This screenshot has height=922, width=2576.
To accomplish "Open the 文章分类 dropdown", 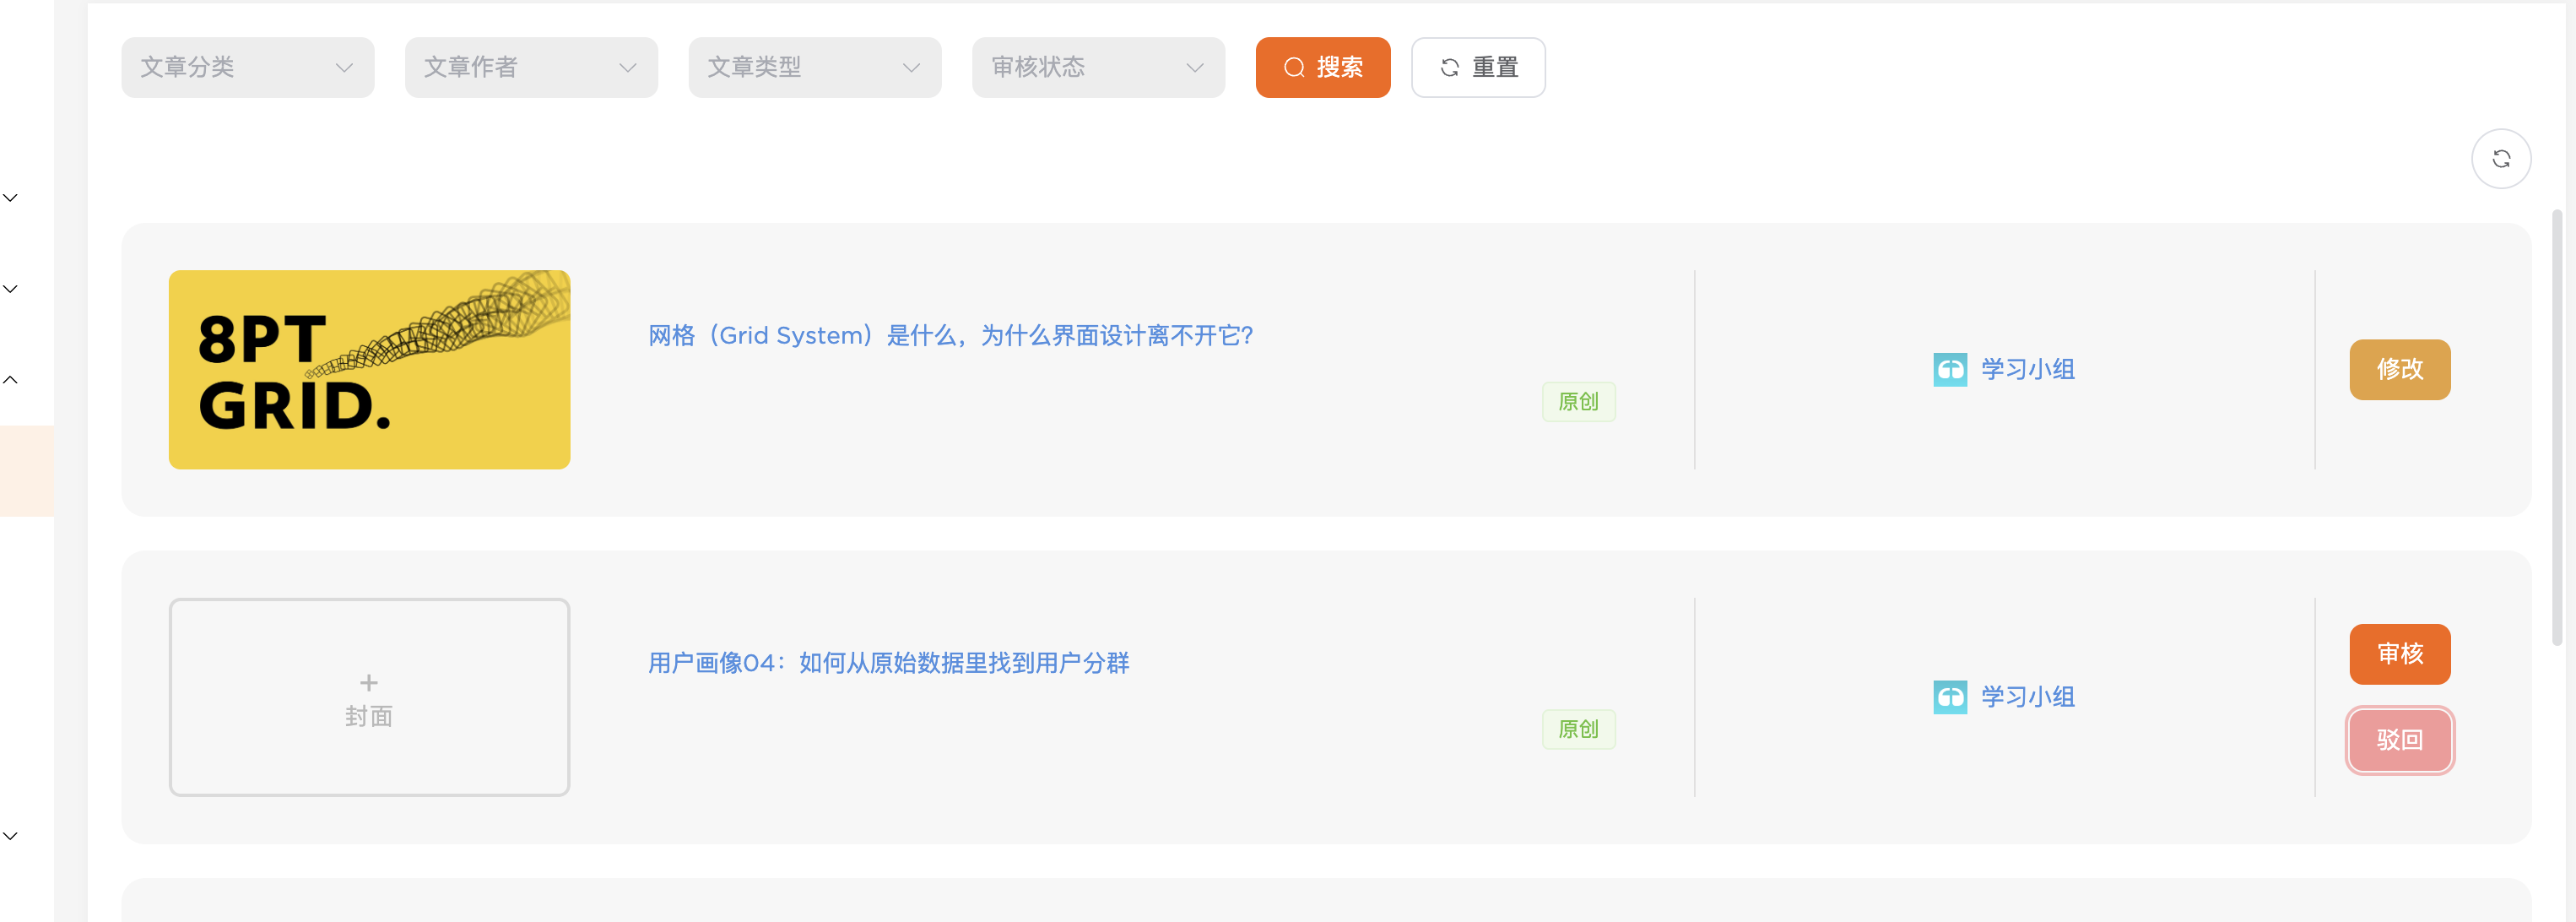I will (247, 68).
